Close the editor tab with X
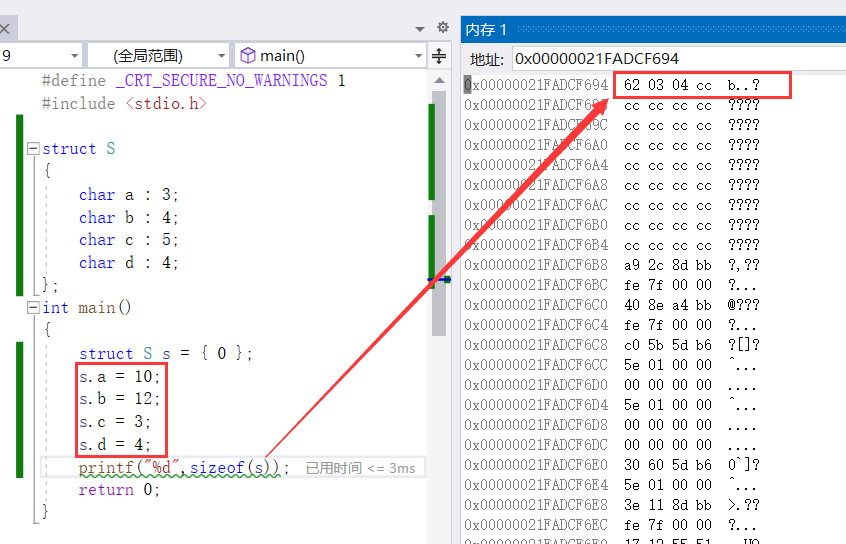The height and width of the screenshot is (544, 846). click(x=4, y=29)
